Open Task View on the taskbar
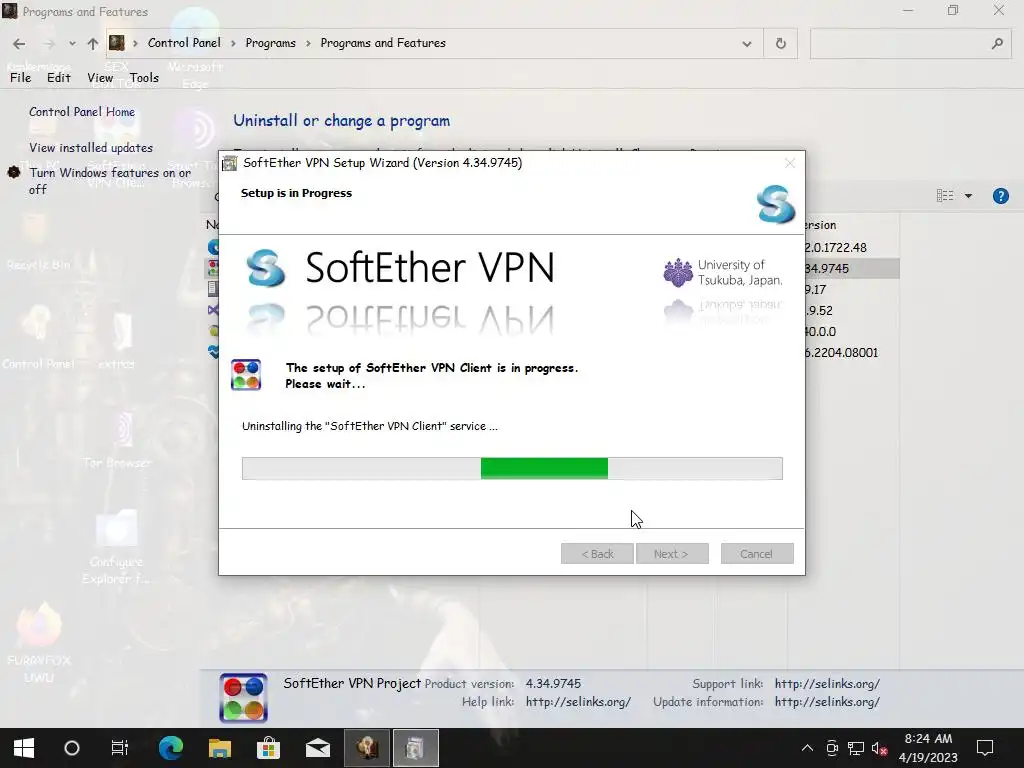1024x768 pixels. 120,748
